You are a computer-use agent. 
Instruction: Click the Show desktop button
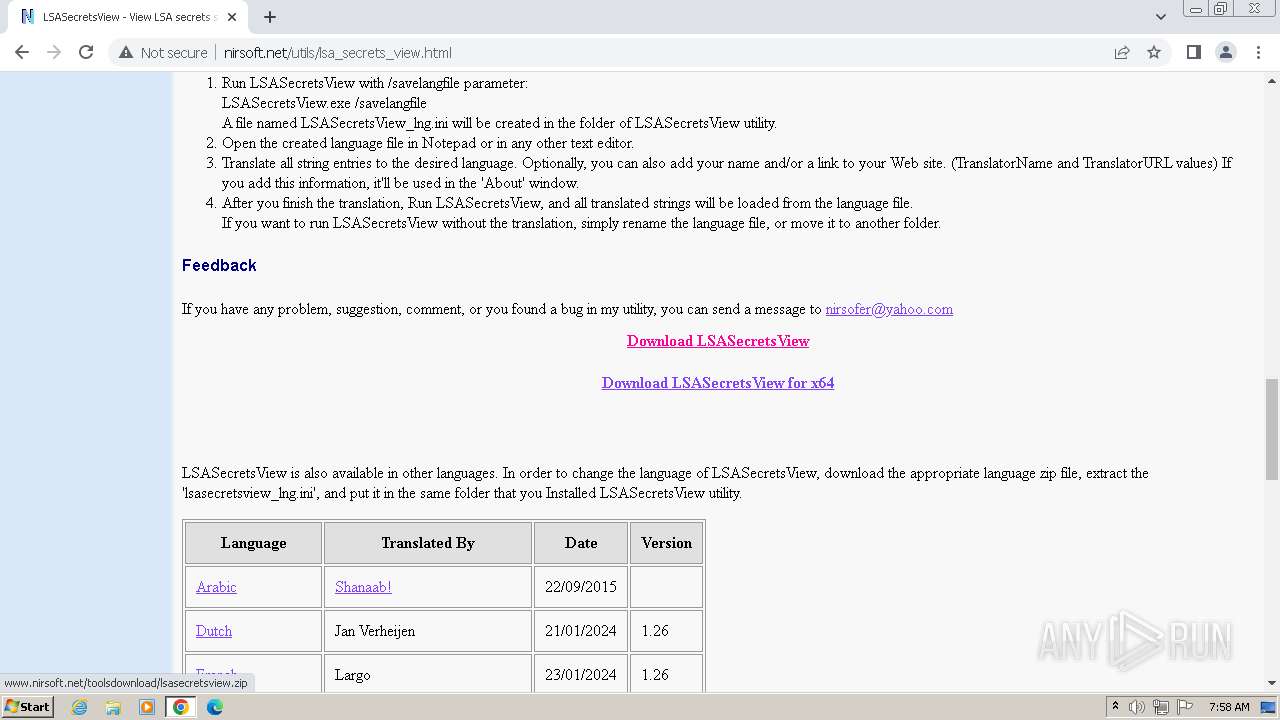pos(1270,707)
